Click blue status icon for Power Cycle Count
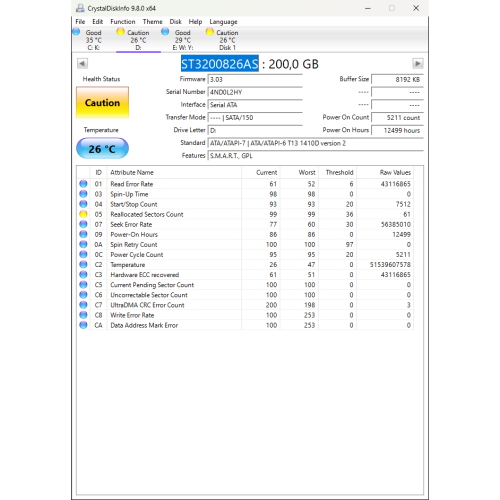 83,254
